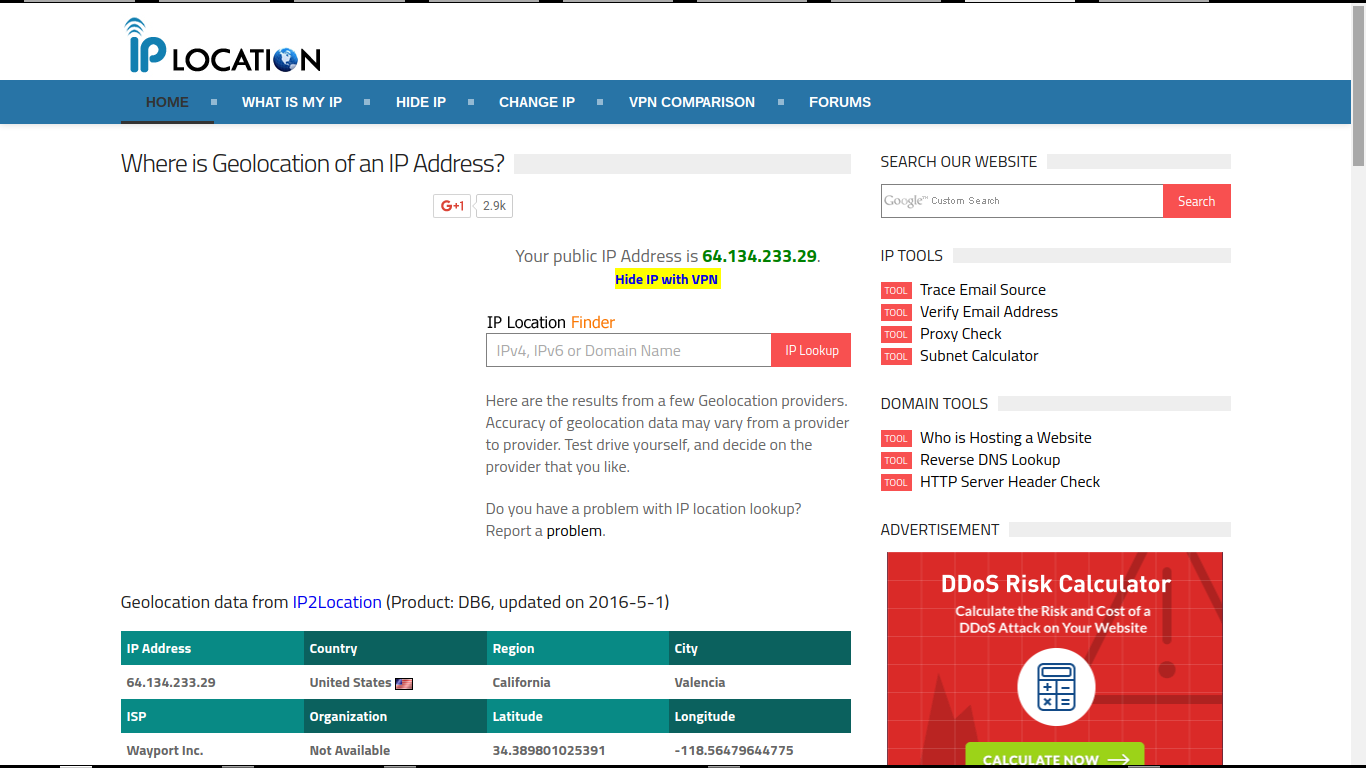Focus the Google Custom Search field
Image resolution: width=1366 pixels, height=768 pixels.
tap(1022, 201)
